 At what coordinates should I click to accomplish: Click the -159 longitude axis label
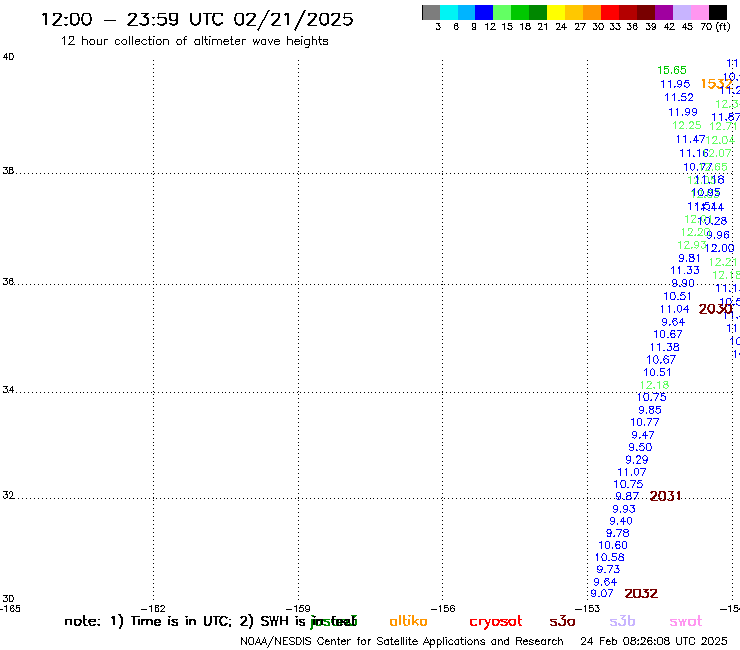pos(298,609)
